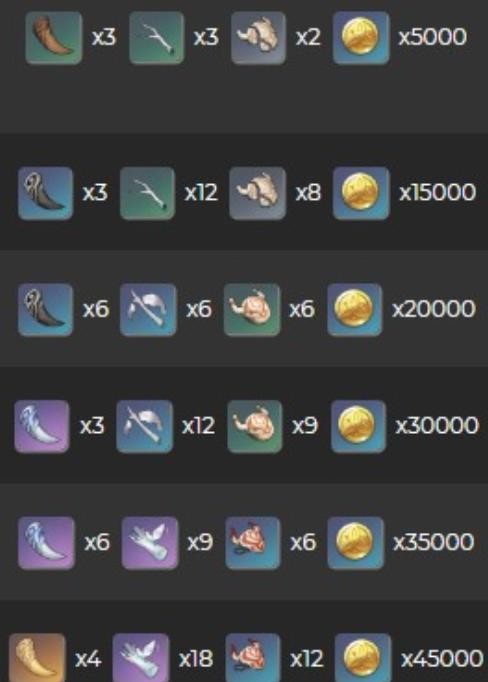Click the brown claw material icon
The width and height of the screenshot is (488, 682).
pos(53,38)
